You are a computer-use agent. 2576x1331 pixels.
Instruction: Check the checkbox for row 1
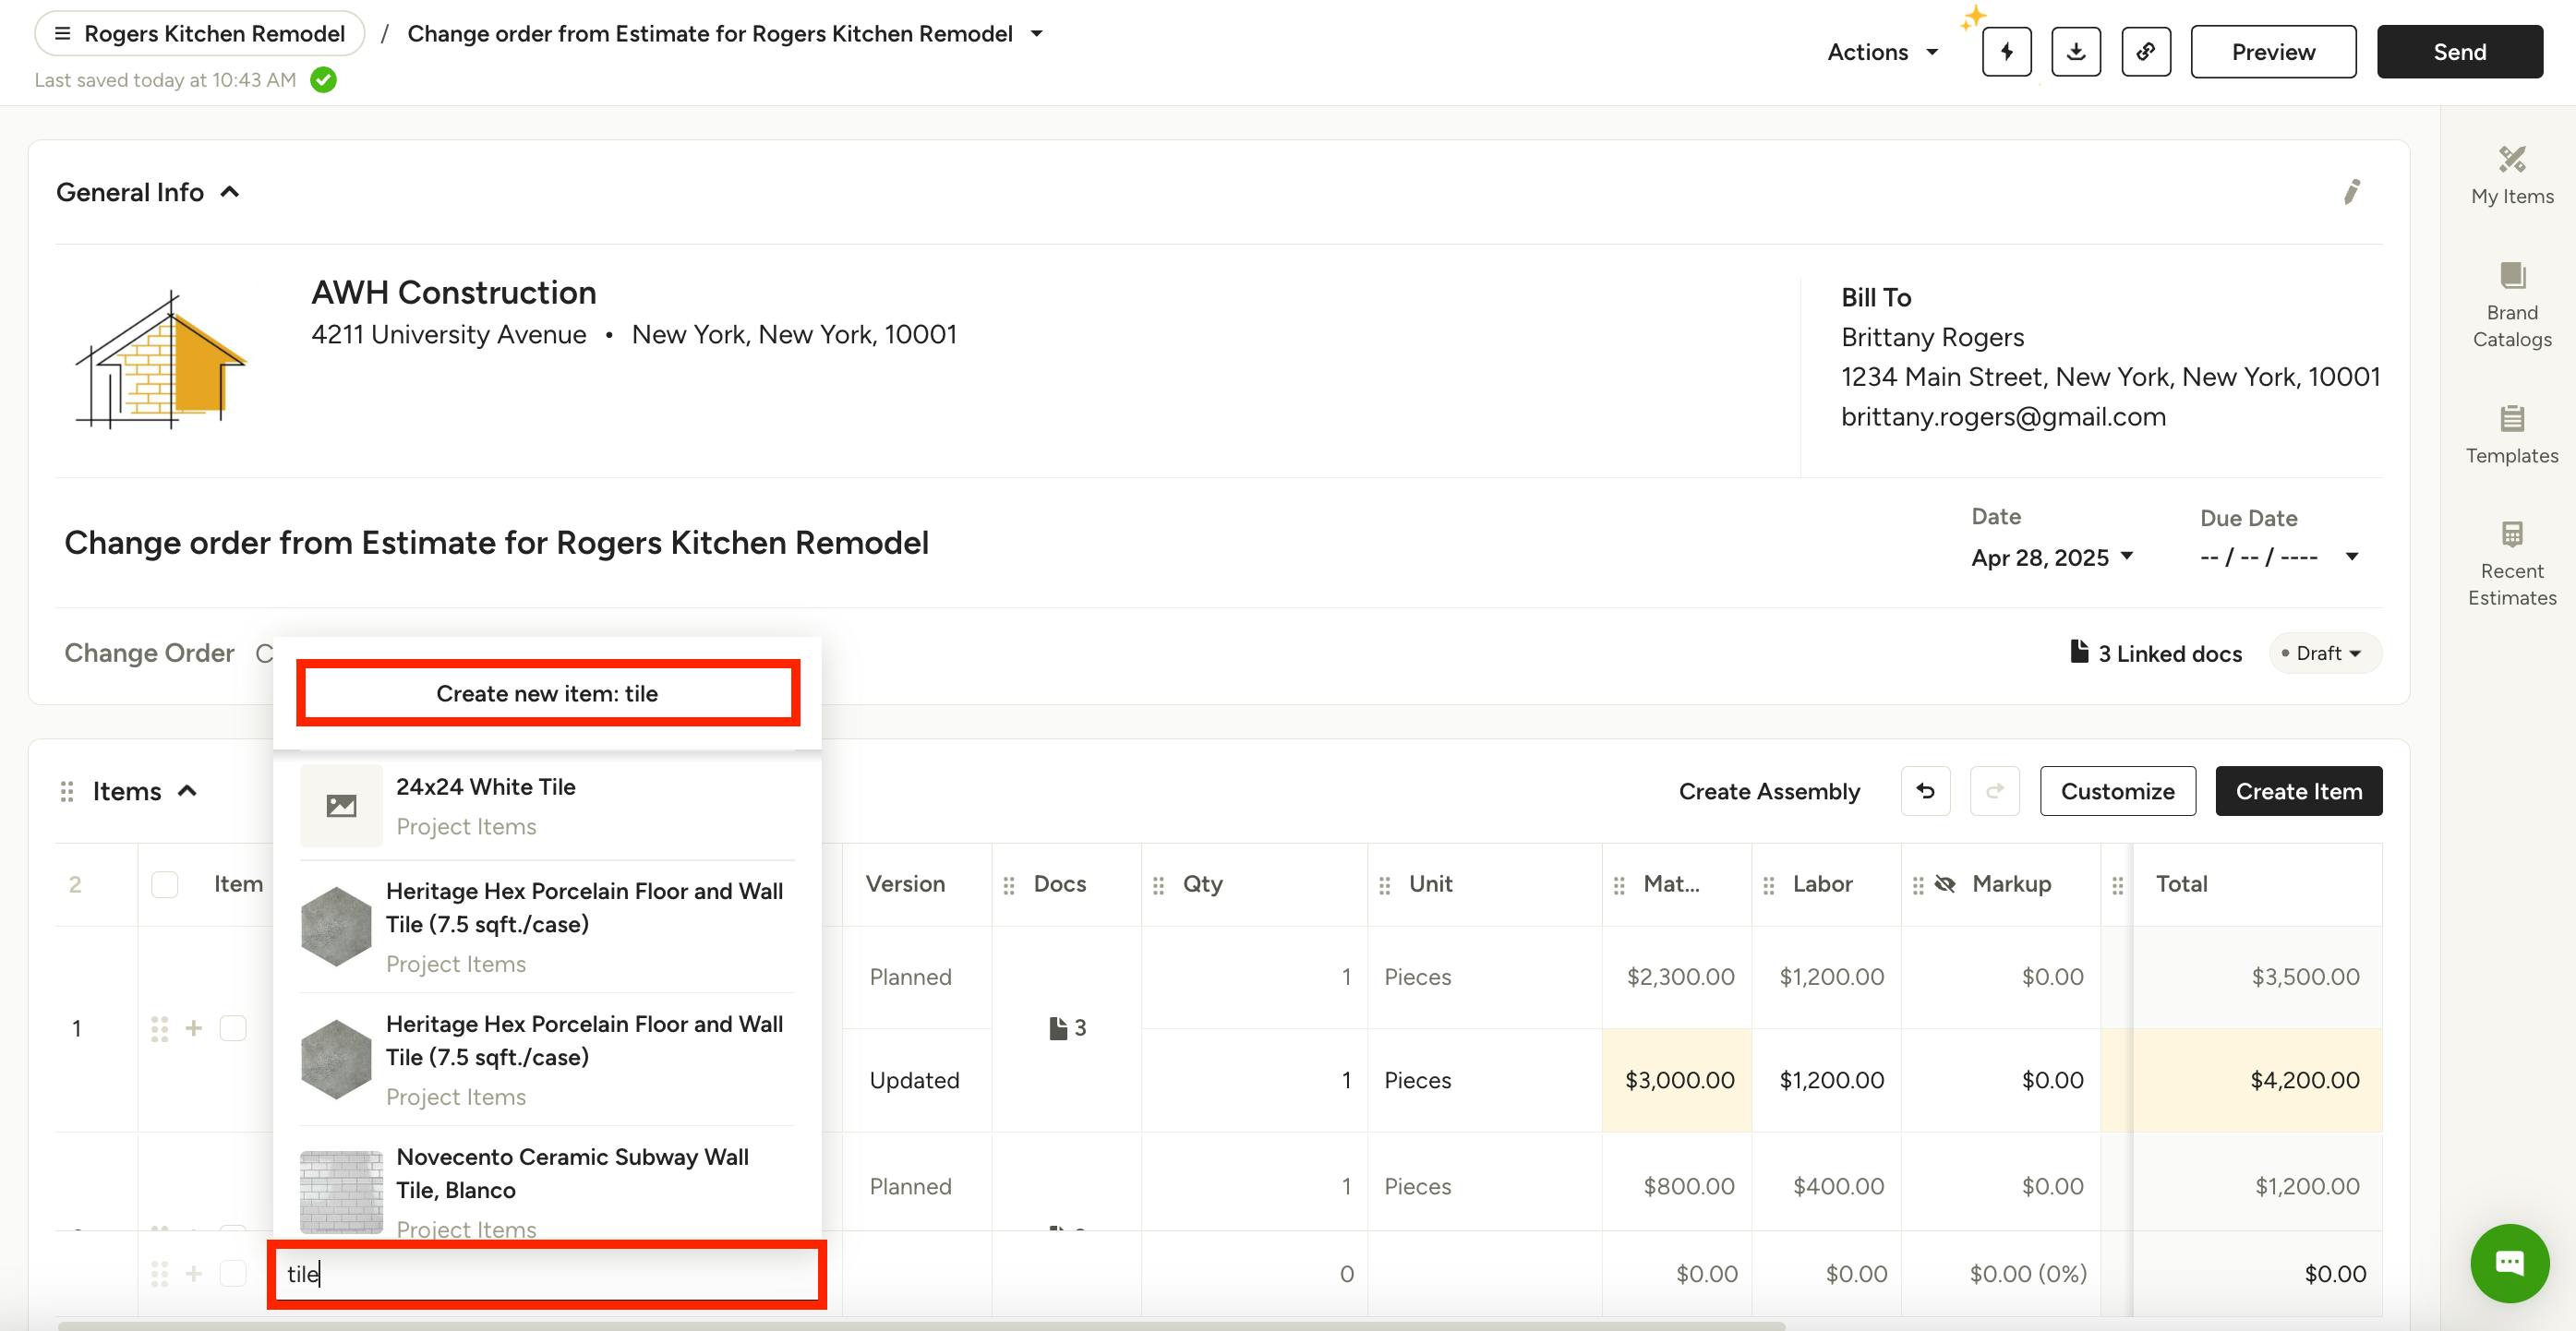tap(233, 1028)
